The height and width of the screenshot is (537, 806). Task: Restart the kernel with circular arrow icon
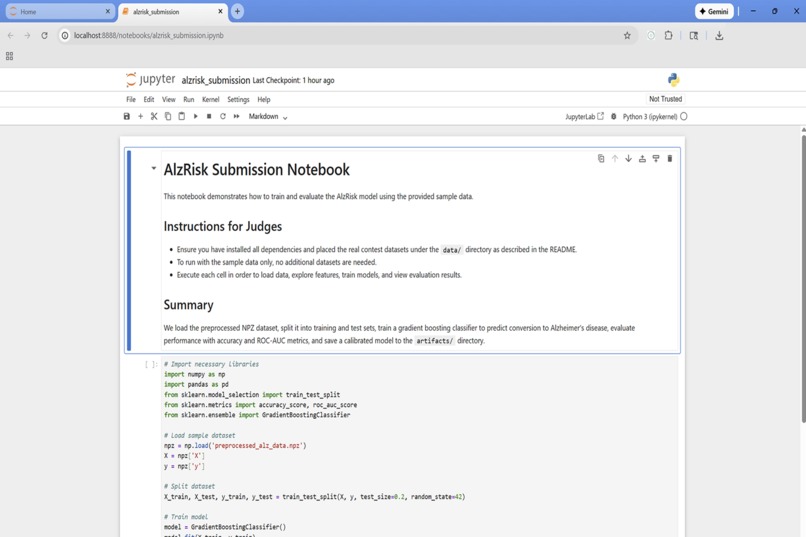pos(223,117)
